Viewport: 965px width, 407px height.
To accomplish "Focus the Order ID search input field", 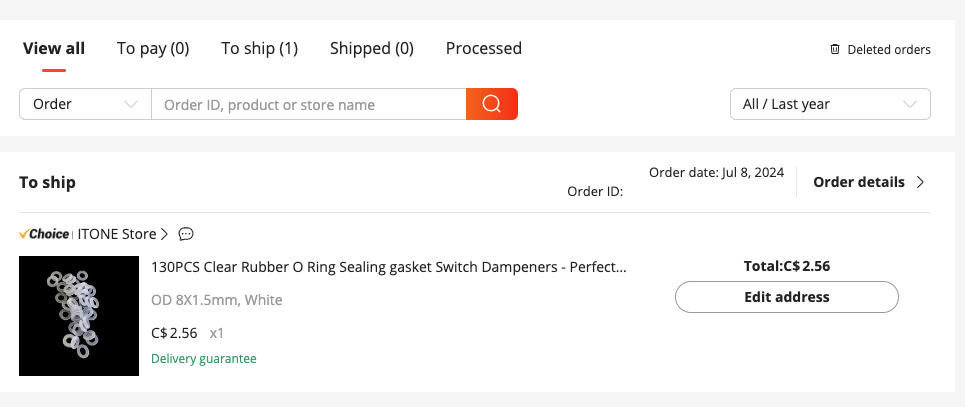I will tap(308, 104).
